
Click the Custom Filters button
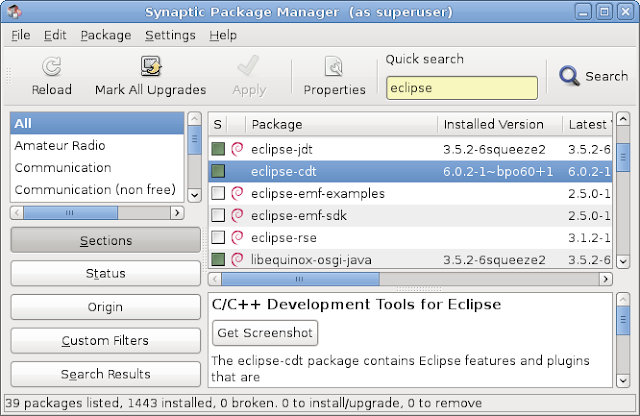pyautogui.click(x=106, y=340)
